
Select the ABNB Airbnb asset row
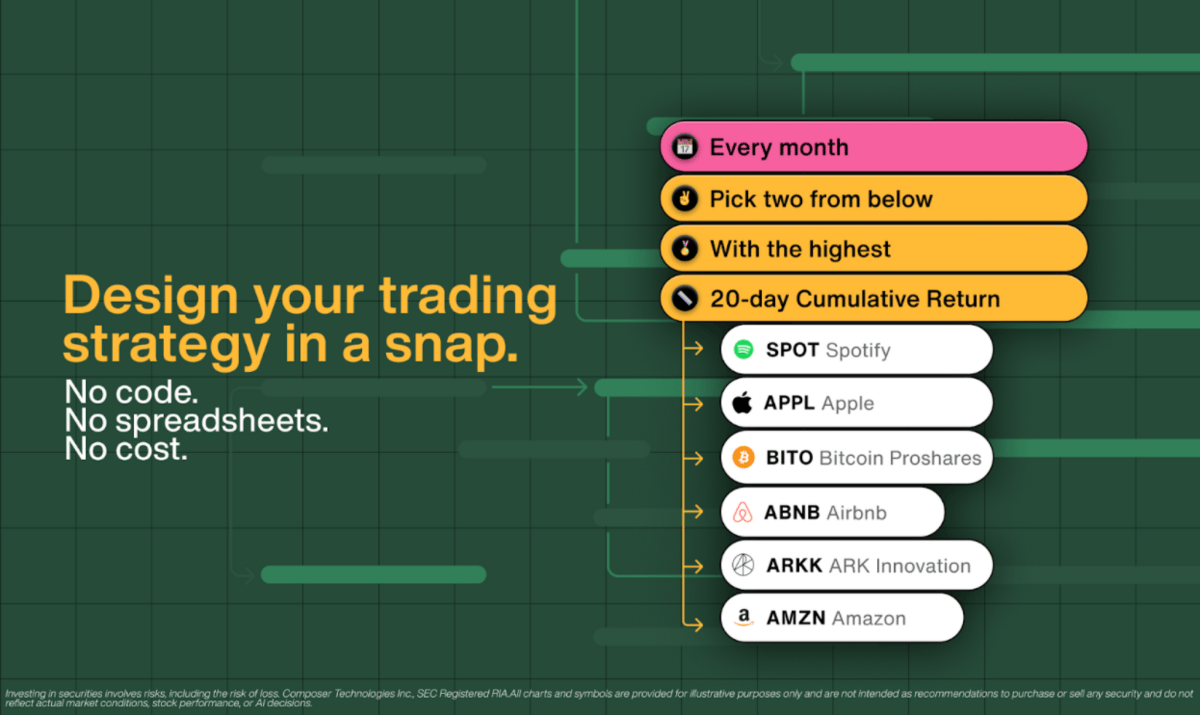tap(832, 512)
